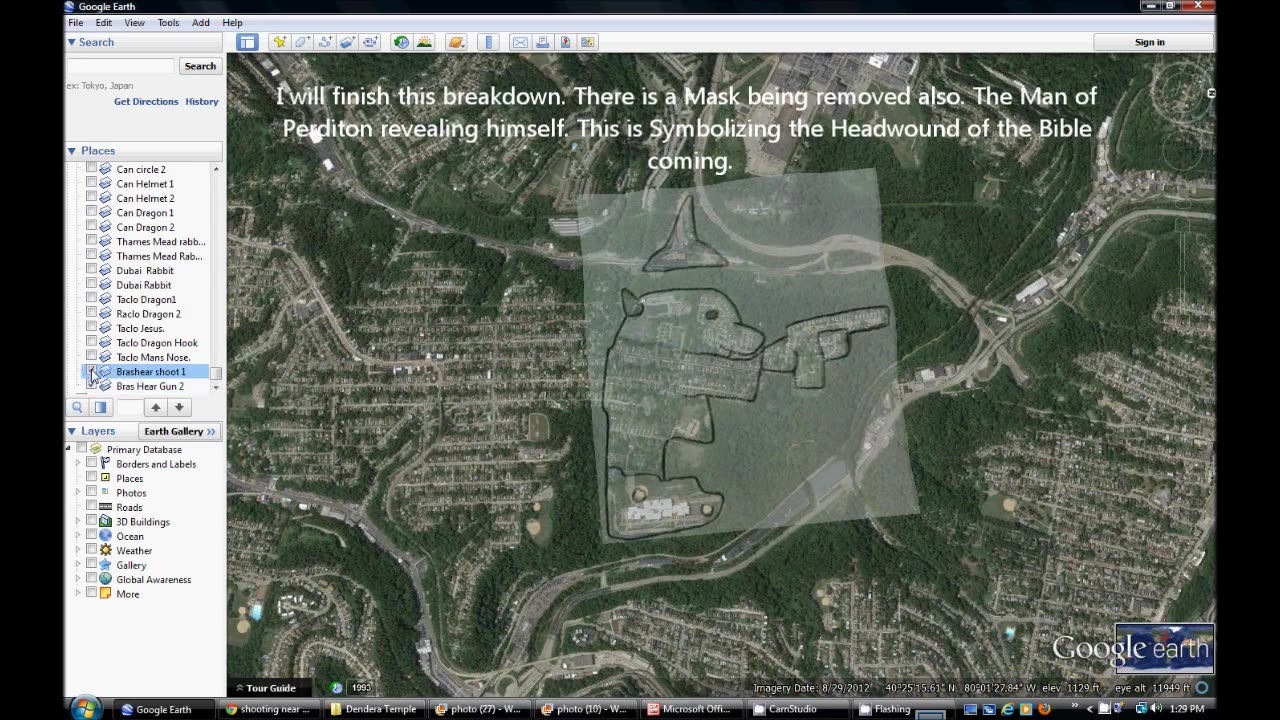Expand the Borders and Labels tree node

[x=78, y=464]
